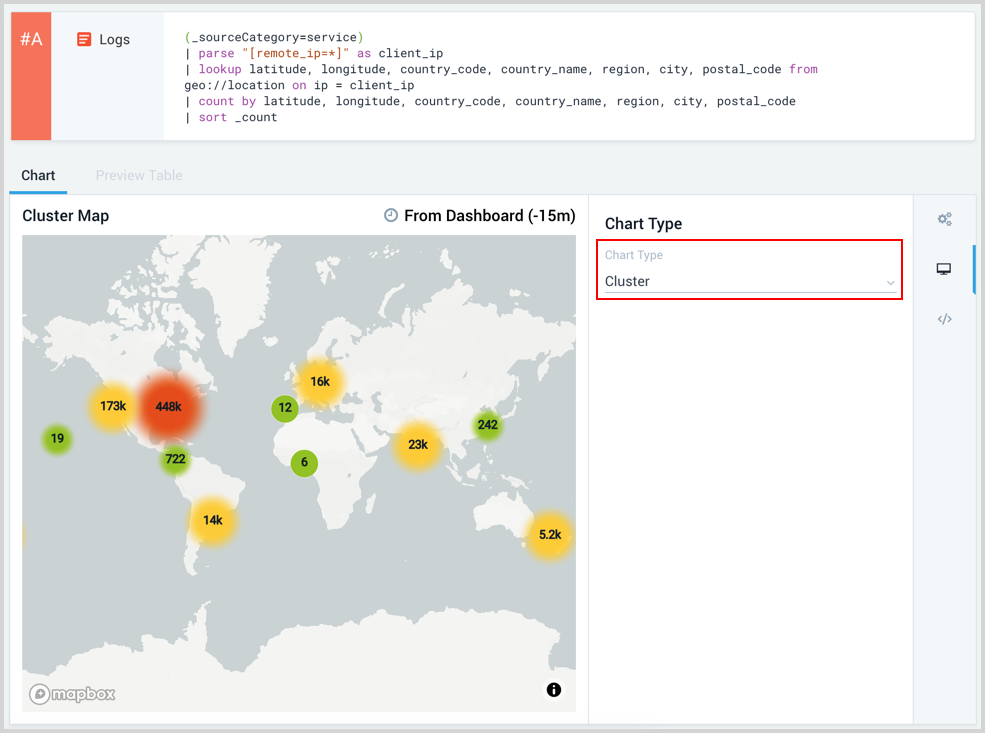Open the JSON code view icon
The width and height of the screenshot is (985, 733).
944,319
